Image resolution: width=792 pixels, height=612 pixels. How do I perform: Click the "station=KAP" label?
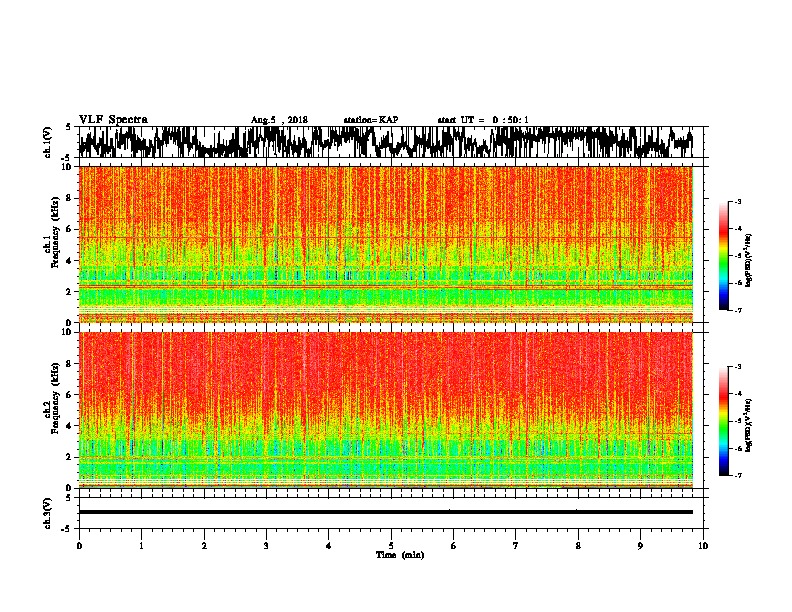click(x=371, y=120)
